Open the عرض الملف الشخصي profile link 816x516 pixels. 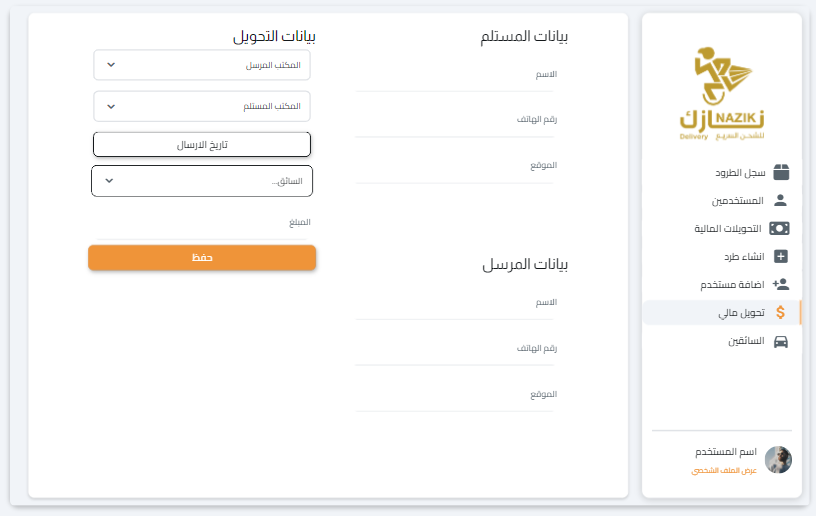click(x=724, y=470)
